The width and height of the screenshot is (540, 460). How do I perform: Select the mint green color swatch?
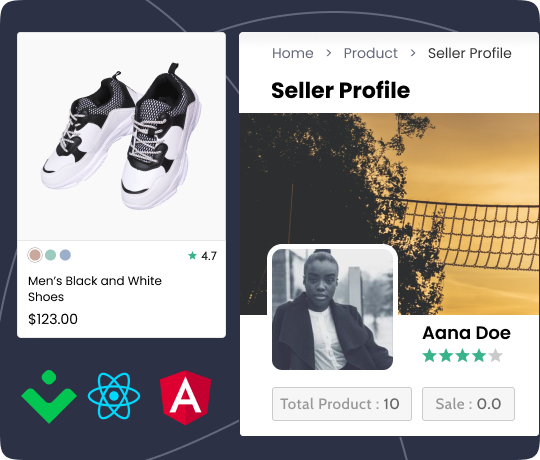(x=51, y=255)
